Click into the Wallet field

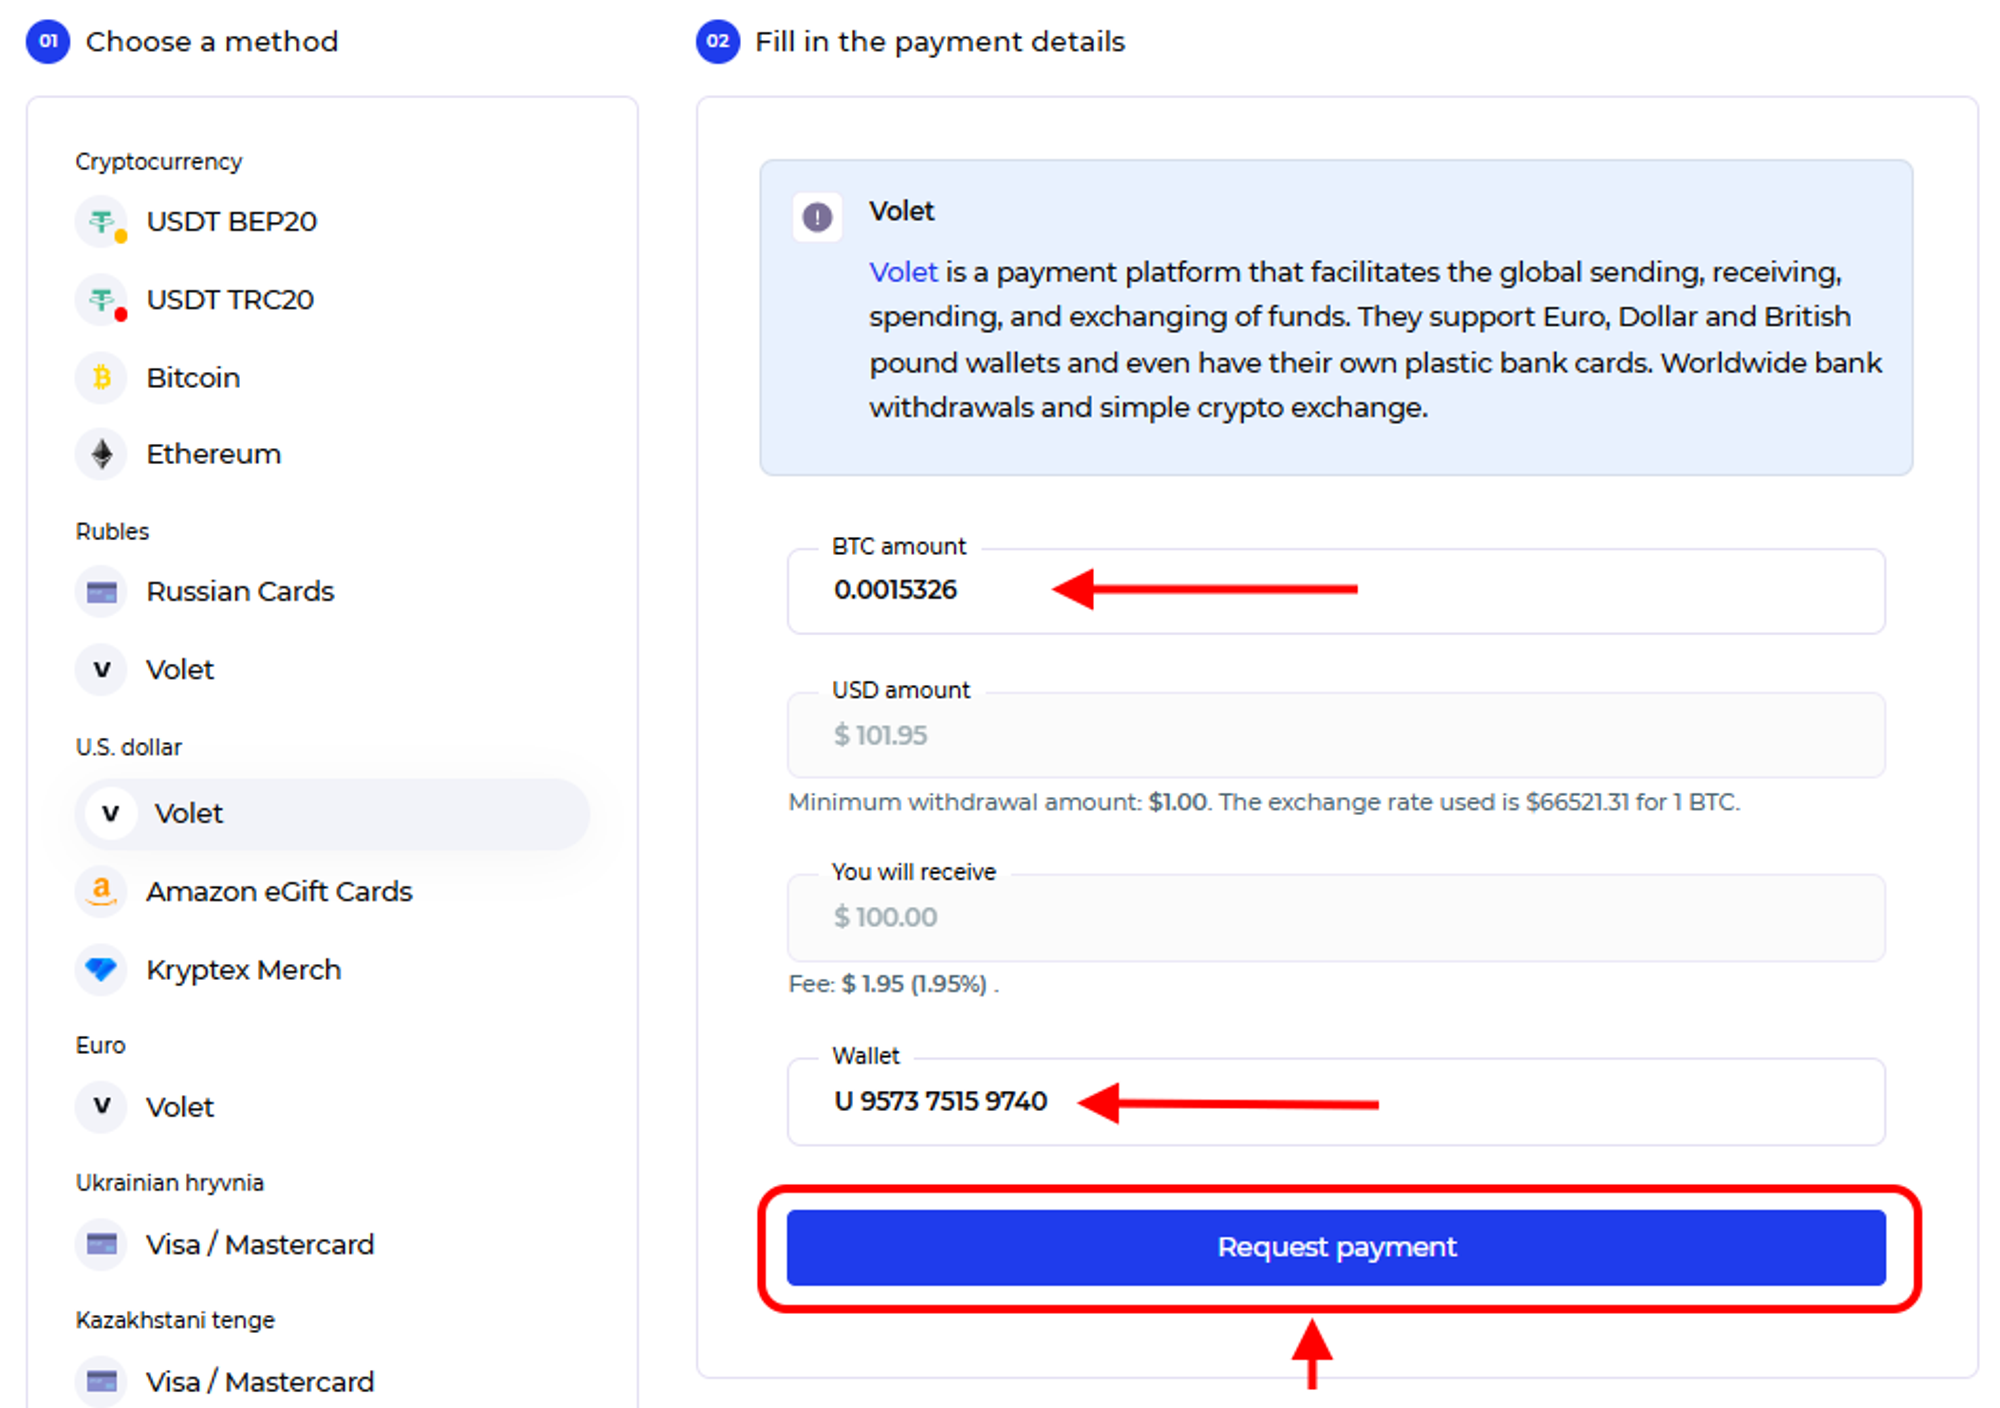click(x=1336, y=1102)
